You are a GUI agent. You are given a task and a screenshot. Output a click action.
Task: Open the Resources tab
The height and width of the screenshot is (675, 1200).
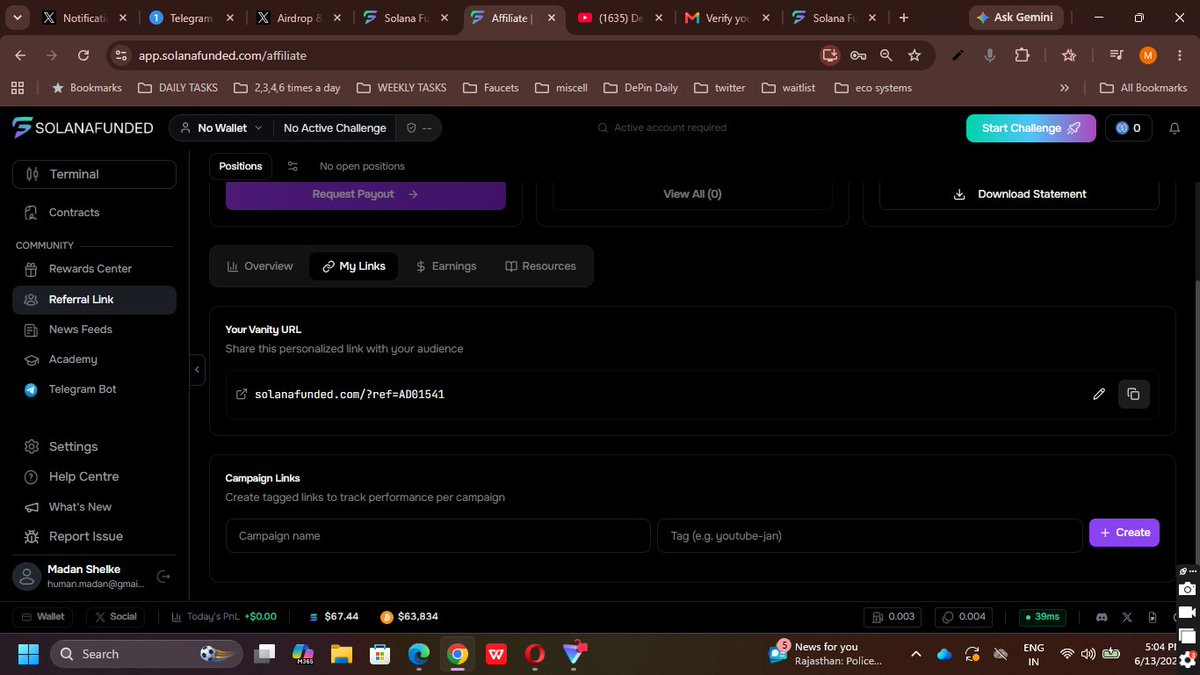point(541,266)
